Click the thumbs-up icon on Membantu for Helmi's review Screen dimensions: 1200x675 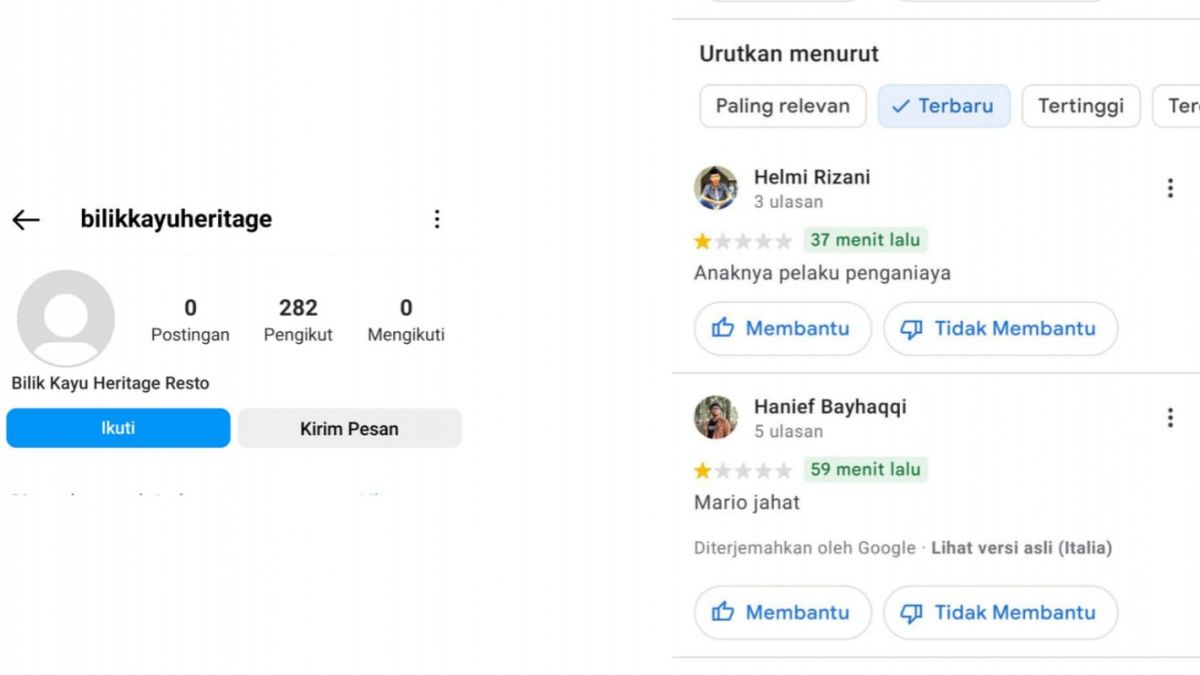pos(722,328)
